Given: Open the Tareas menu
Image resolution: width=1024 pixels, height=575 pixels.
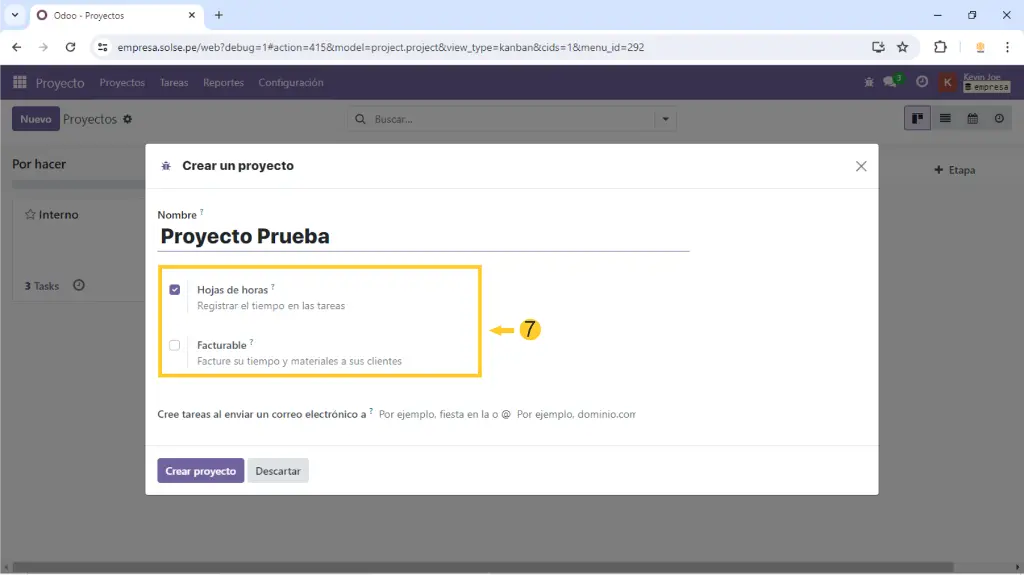Looking at the screenshot, I should click(174, 83).
